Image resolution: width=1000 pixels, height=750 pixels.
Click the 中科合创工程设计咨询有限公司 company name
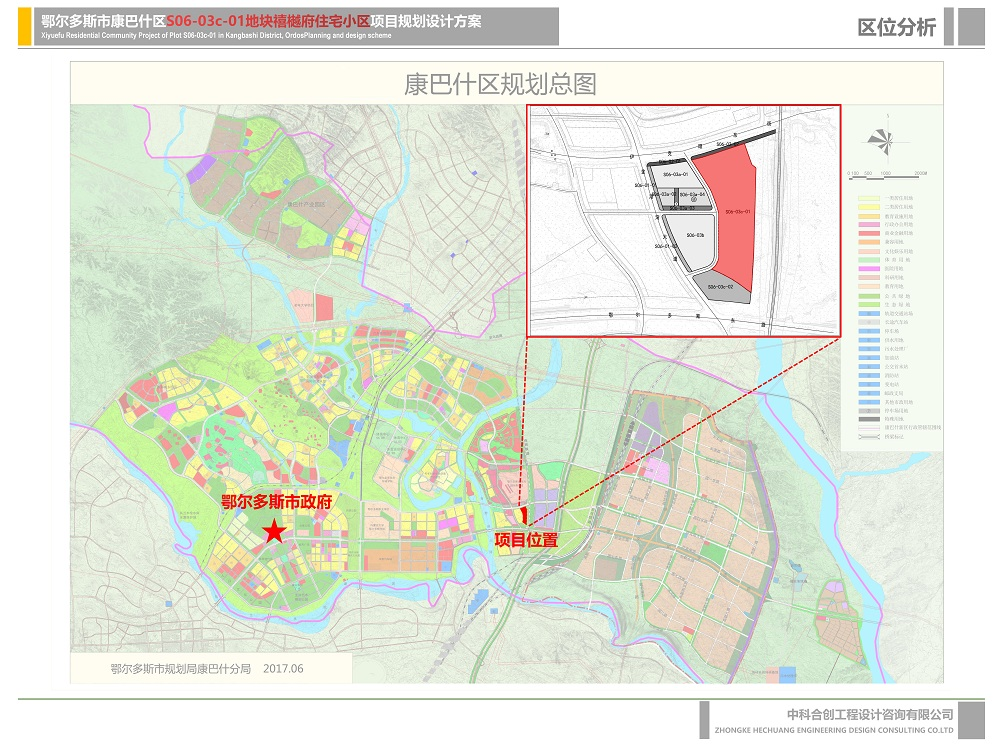(870, 715)
